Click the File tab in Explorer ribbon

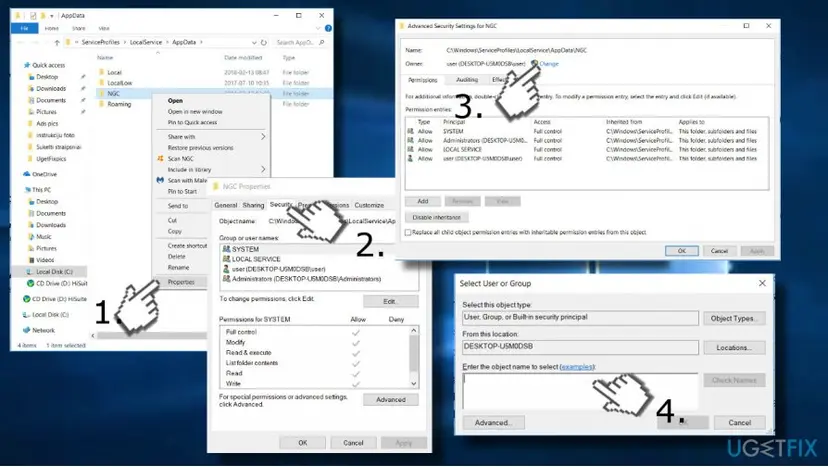click(x=24, y=28)
